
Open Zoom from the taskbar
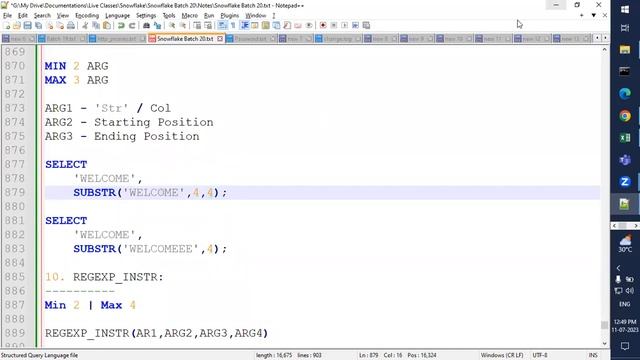(625, 182)
